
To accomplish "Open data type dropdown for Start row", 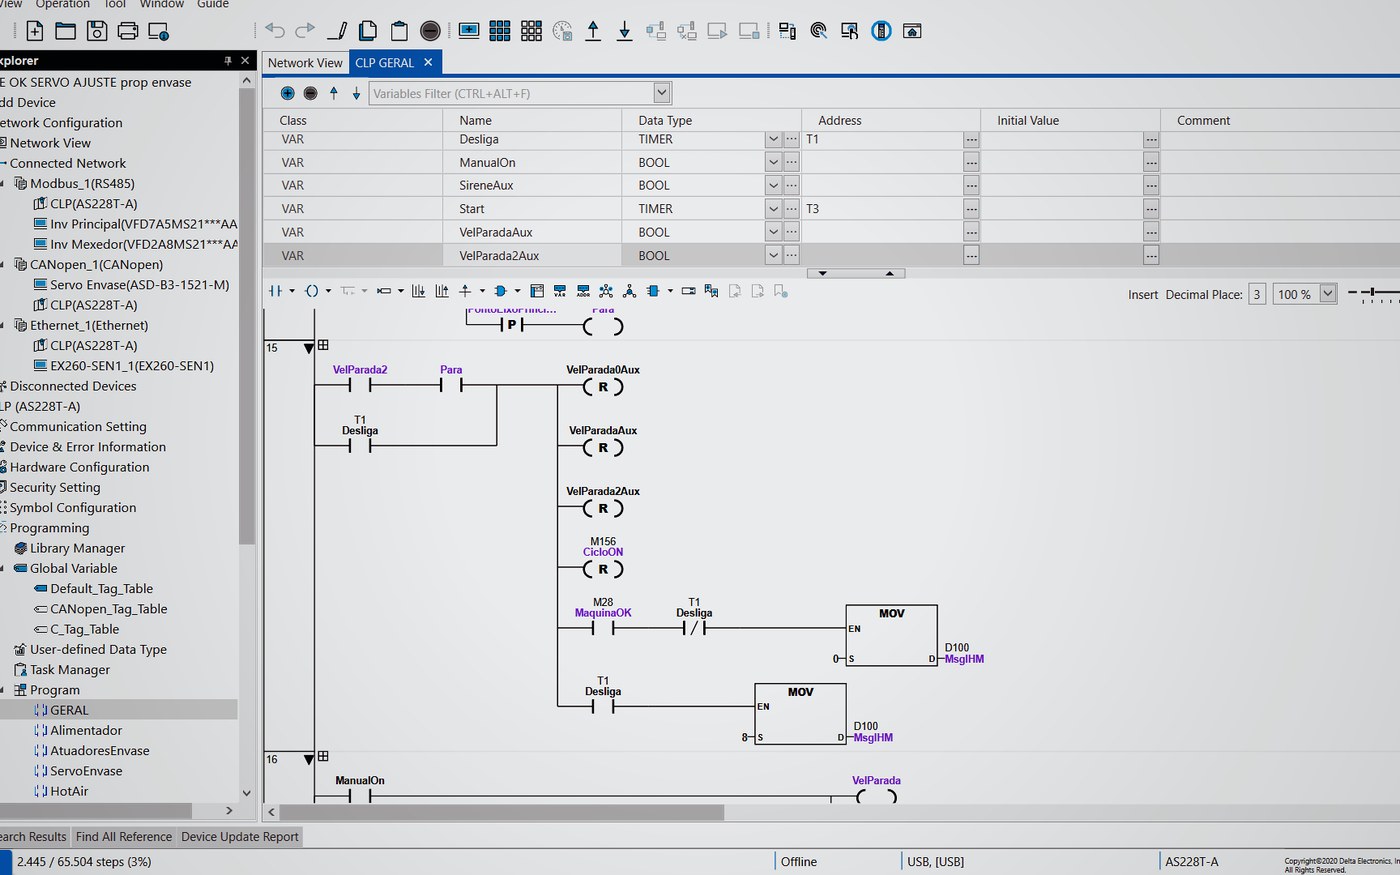I will [773, 208].
